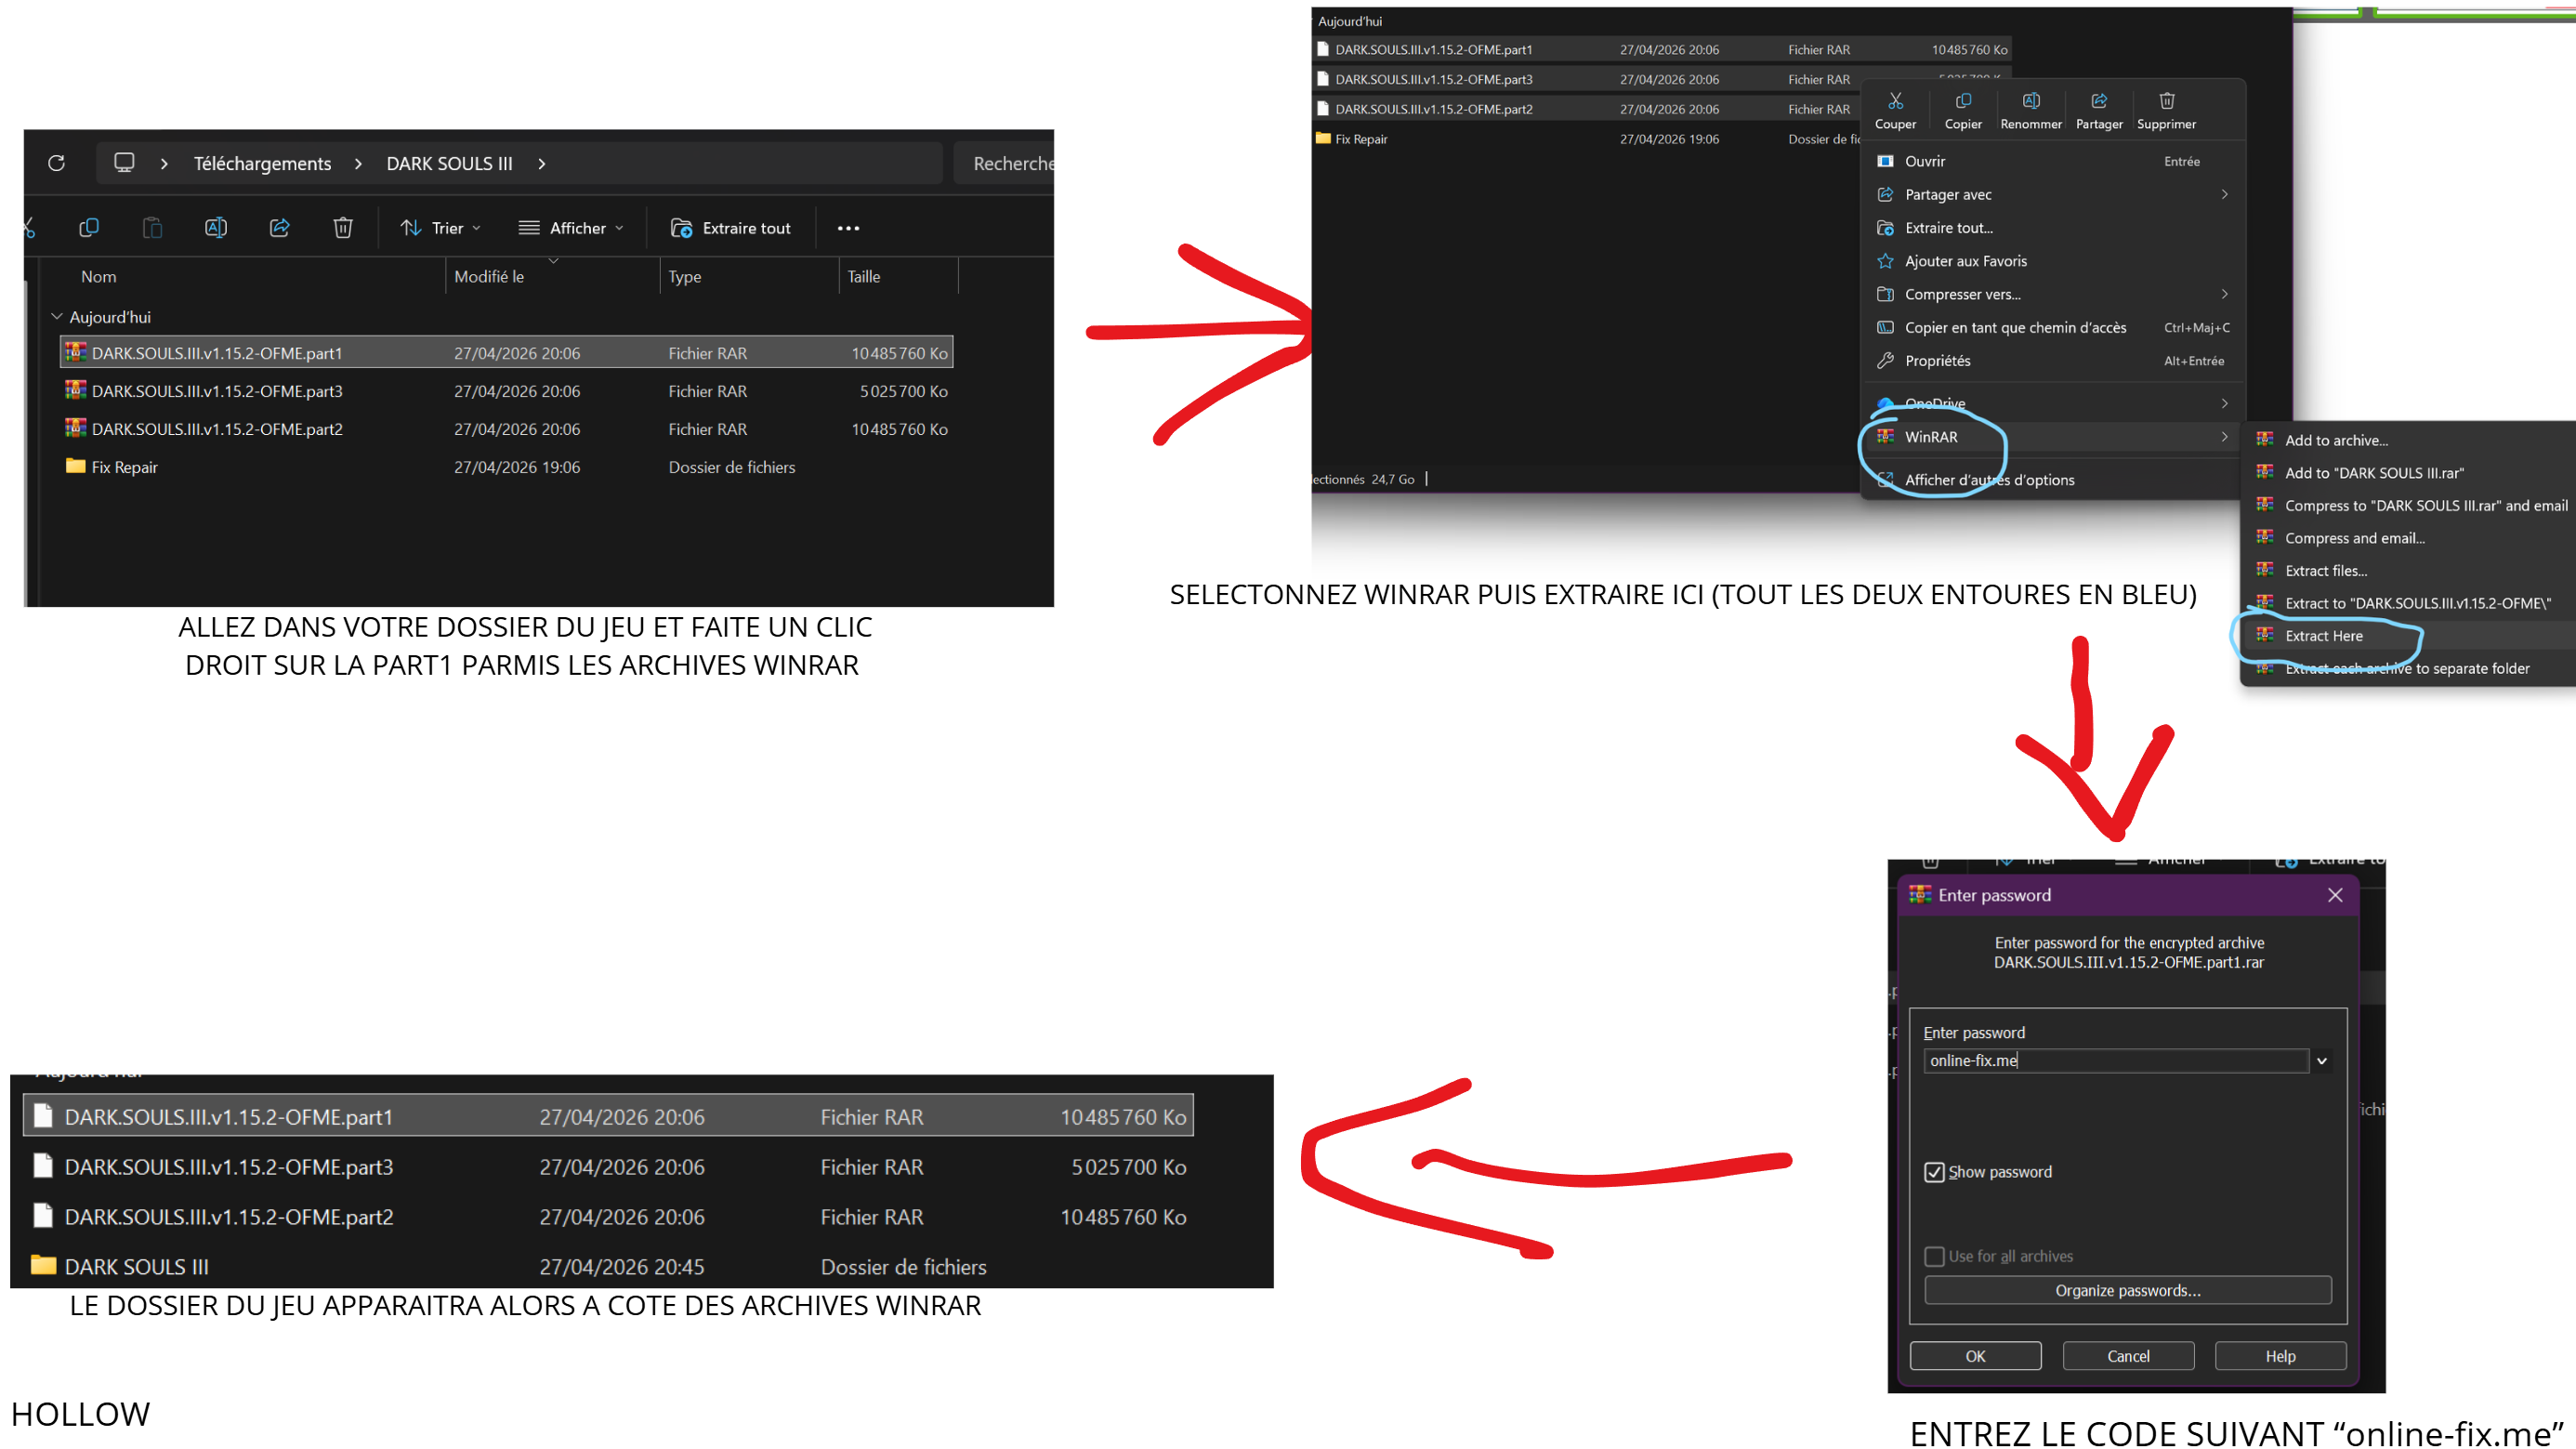Choose Extract Here in WinRAR submenu
2576x1449 pixels.
pyautogui.click(x=2410, y=635)
